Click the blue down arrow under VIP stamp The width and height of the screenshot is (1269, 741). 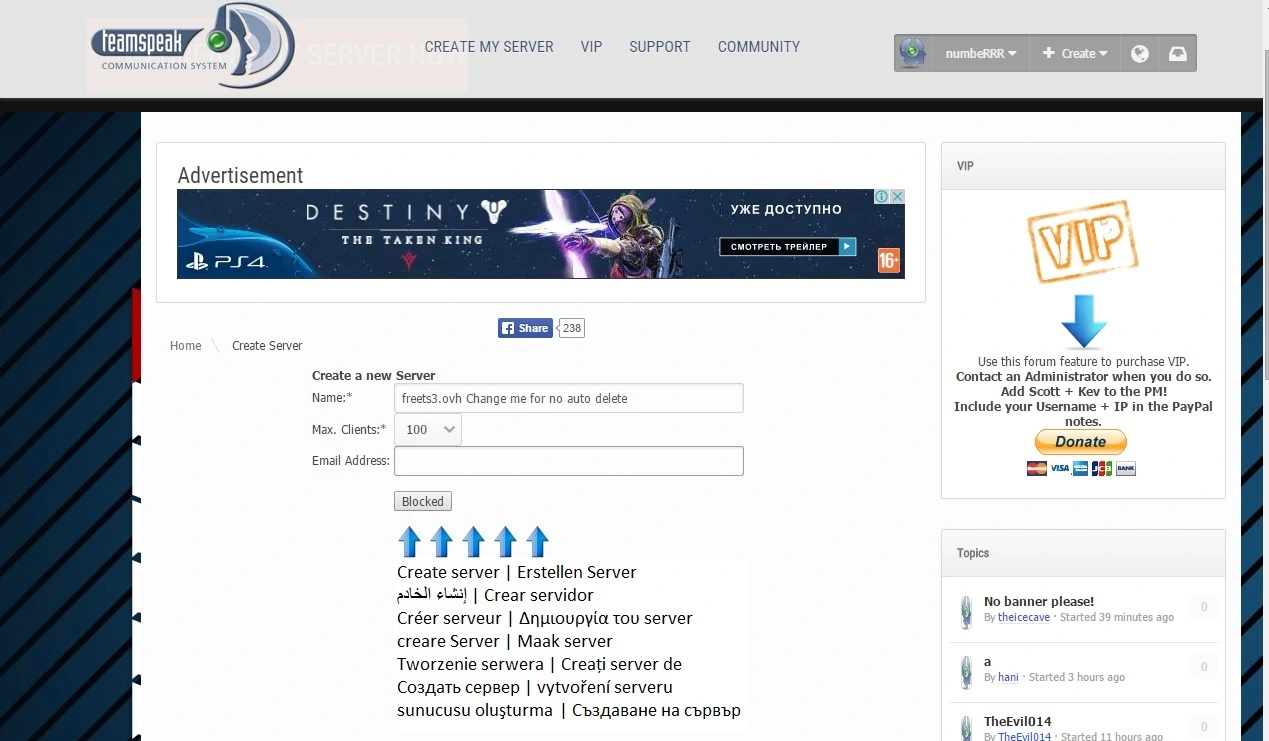(x=1084, y=321)
